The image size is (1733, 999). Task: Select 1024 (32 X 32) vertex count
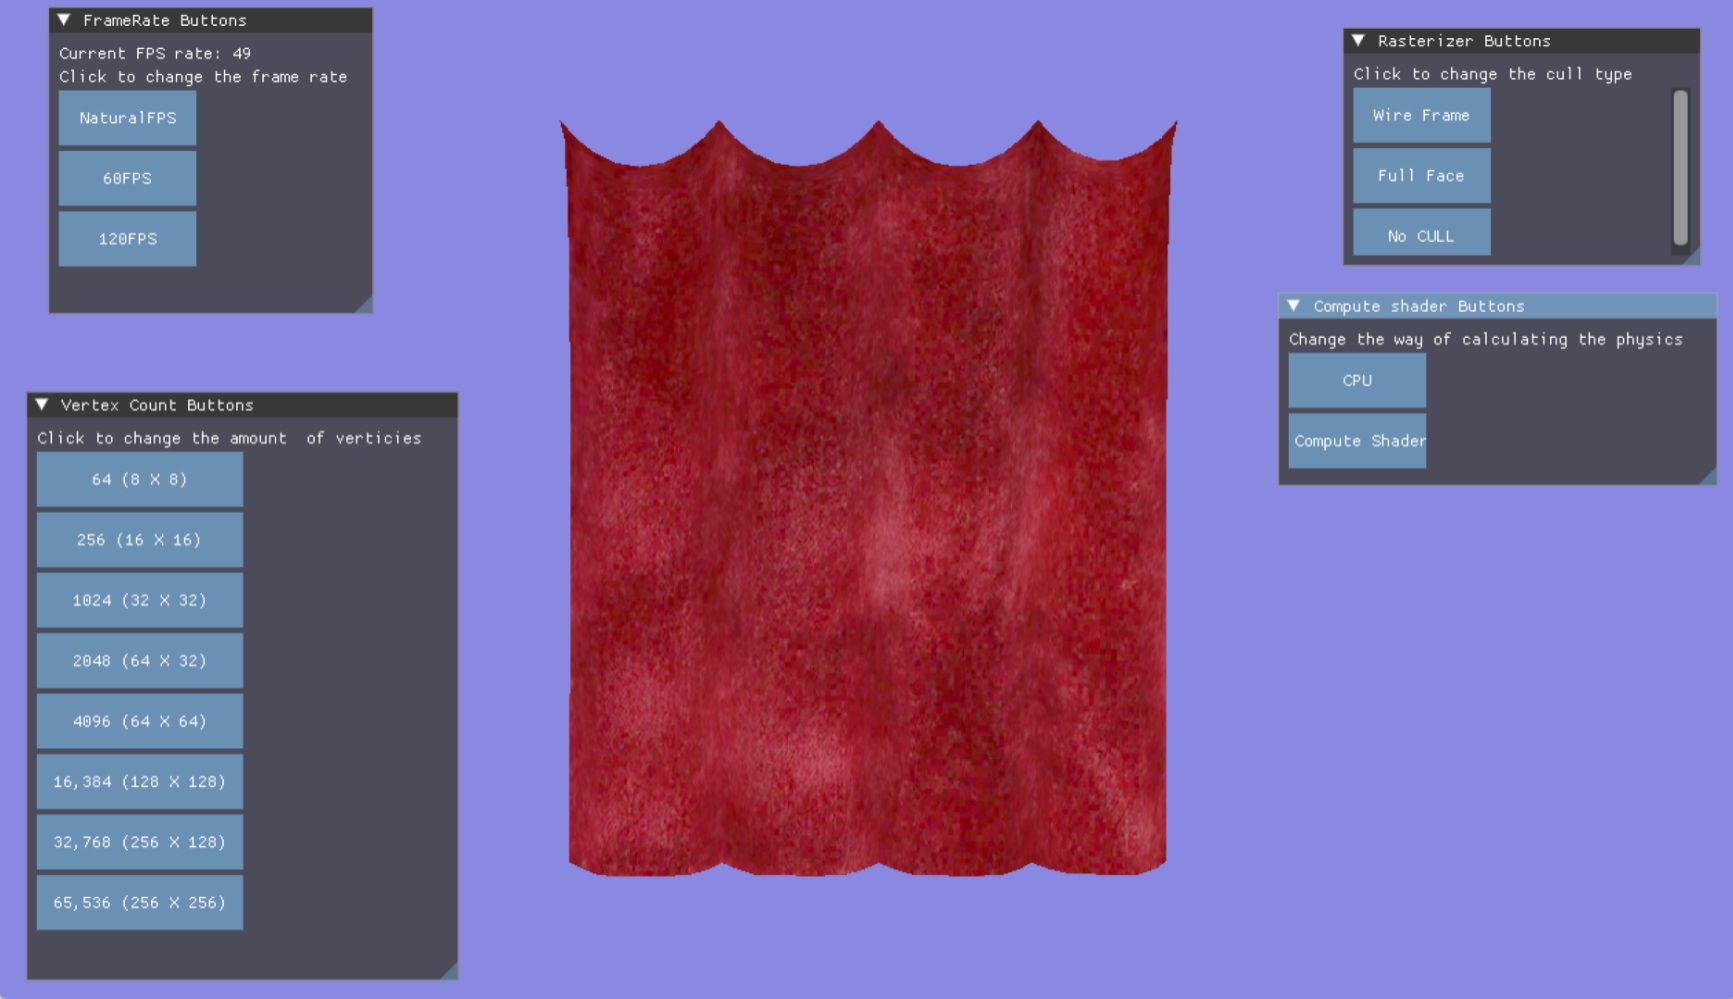click(x=140, y=600)
